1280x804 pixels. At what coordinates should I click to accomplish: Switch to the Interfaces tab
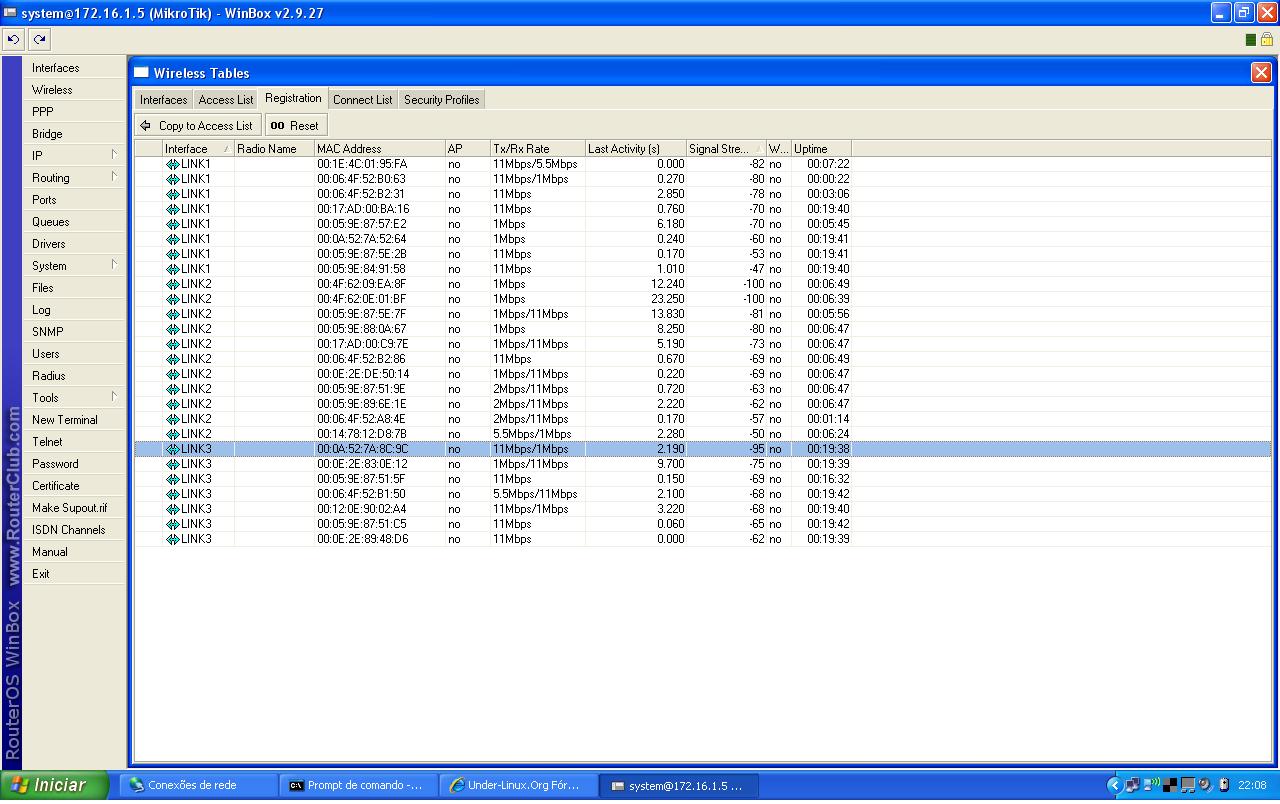(164, 100)
